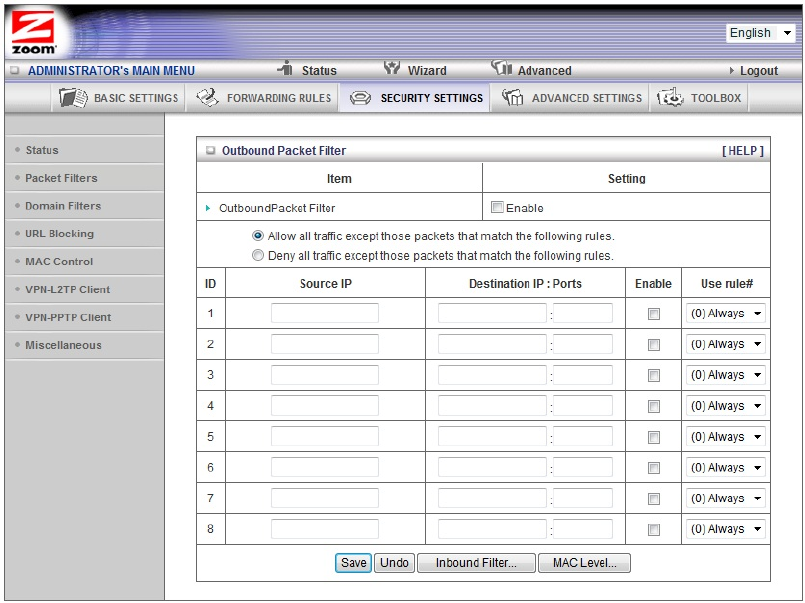Open rule 4 Use rule# dropdown
The height and width of the screenshot is (603, 805).
click(x=725, y=405)
